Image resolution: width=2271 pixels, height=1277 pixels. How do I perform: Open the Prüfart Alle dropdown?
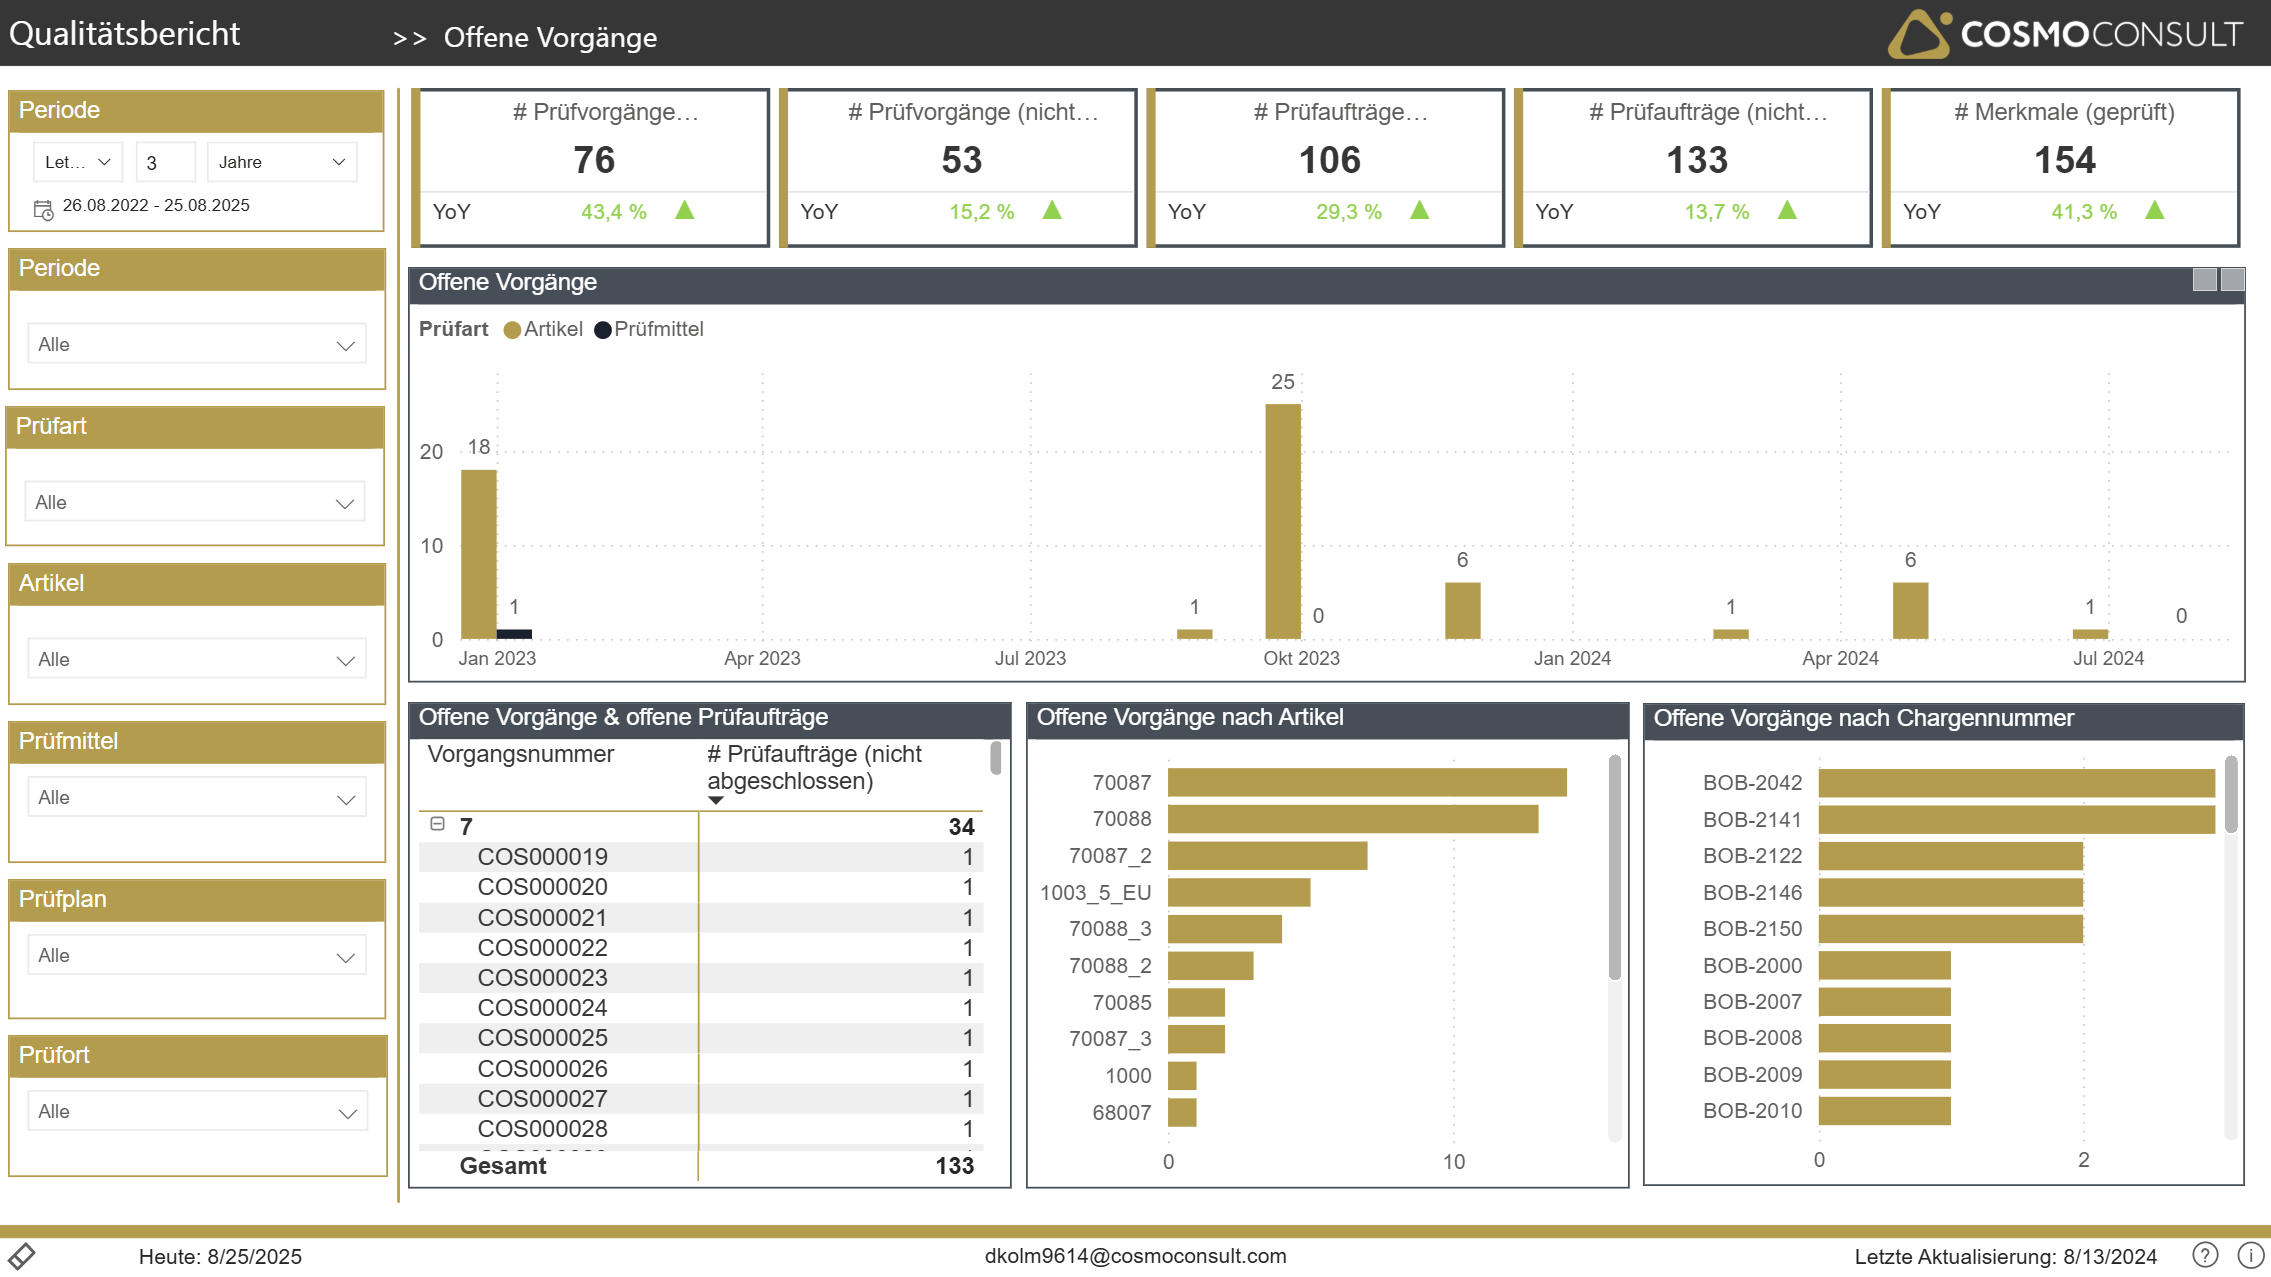click(x=195, y=502)
